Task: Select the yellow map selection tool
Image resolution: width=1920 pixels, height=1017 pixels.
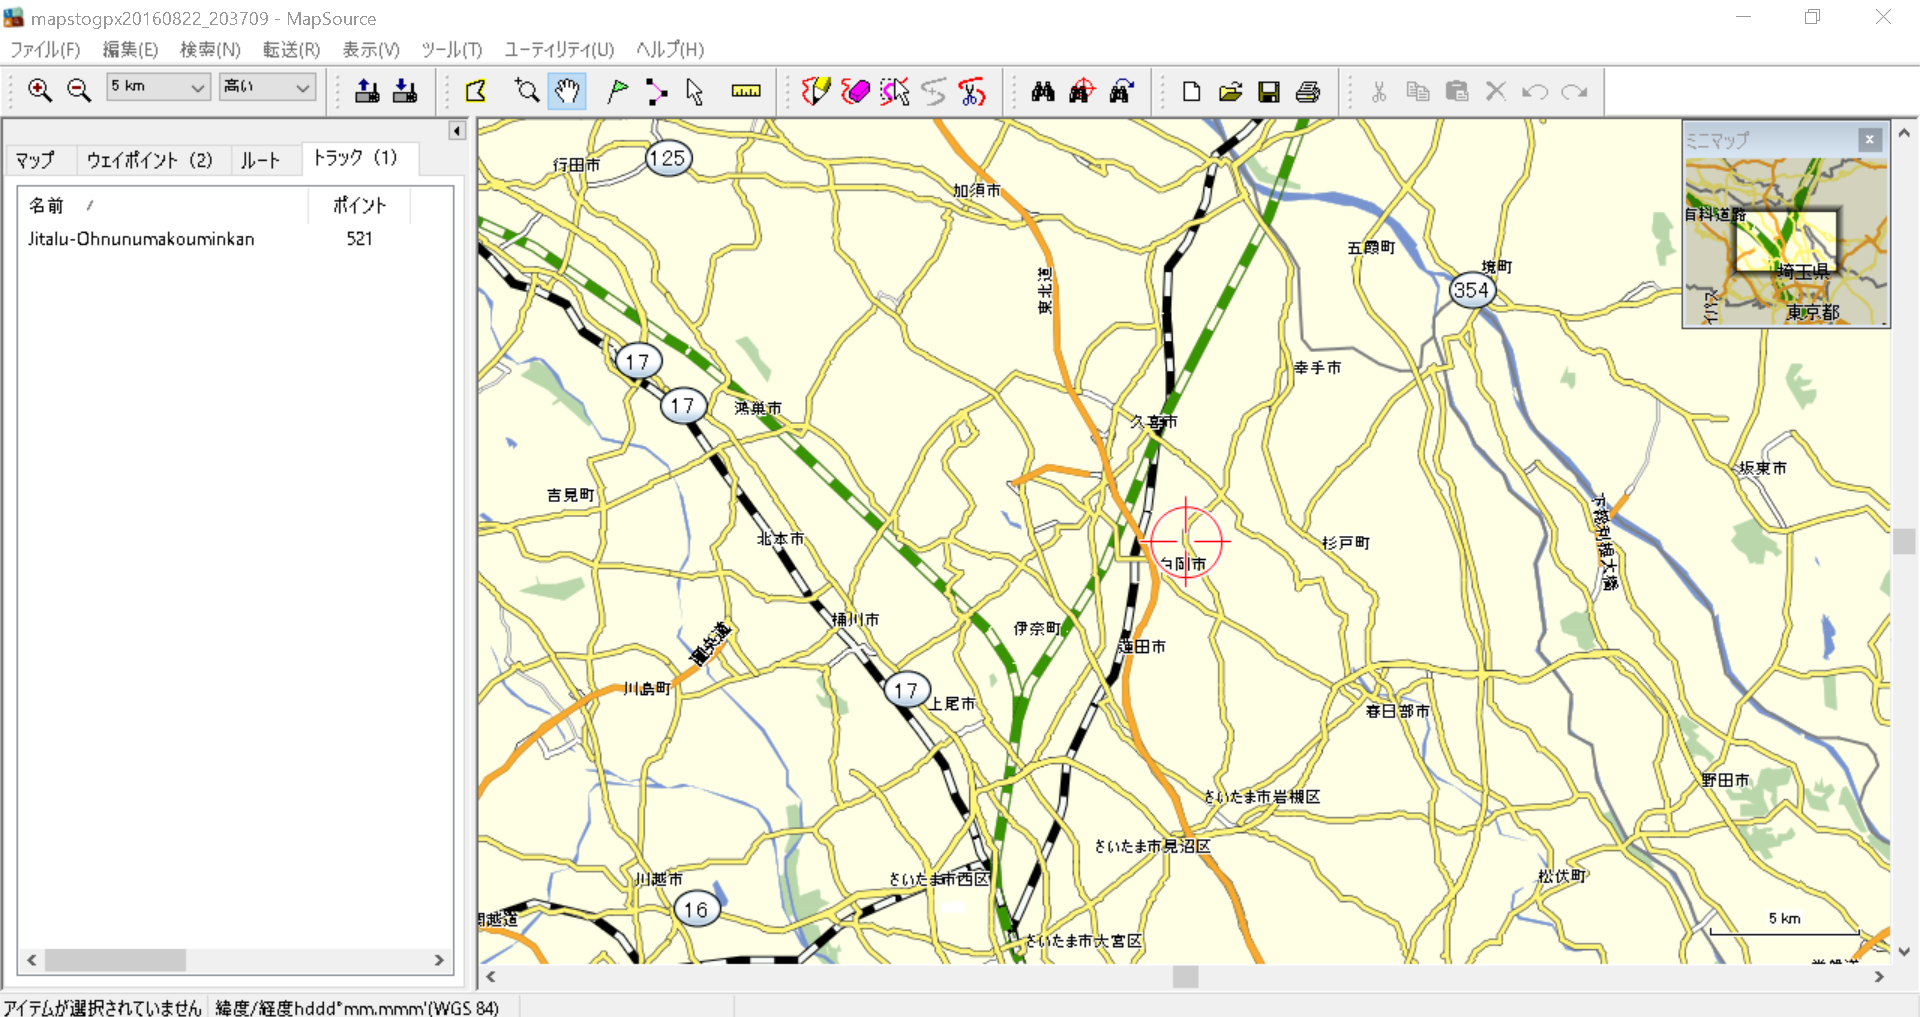Action: coord(476,91)
